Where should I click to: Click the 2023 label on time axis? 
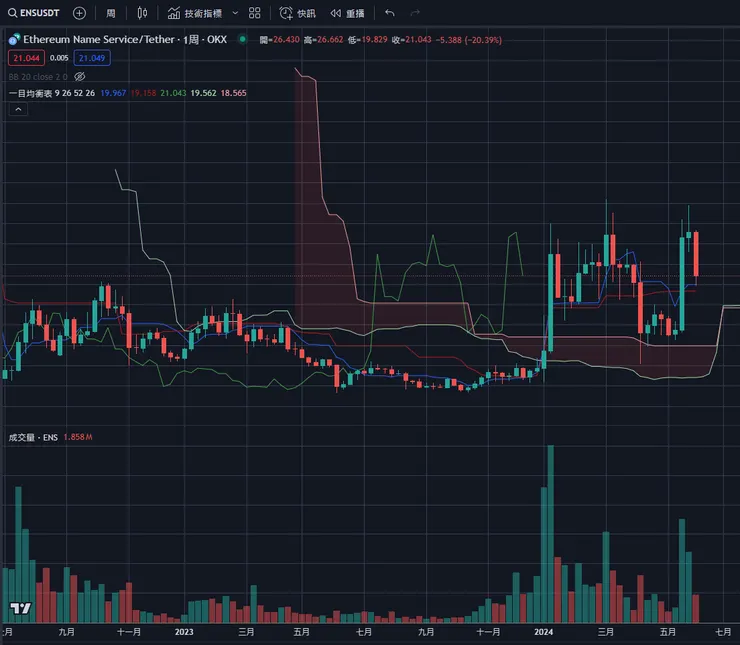point(184,632)
